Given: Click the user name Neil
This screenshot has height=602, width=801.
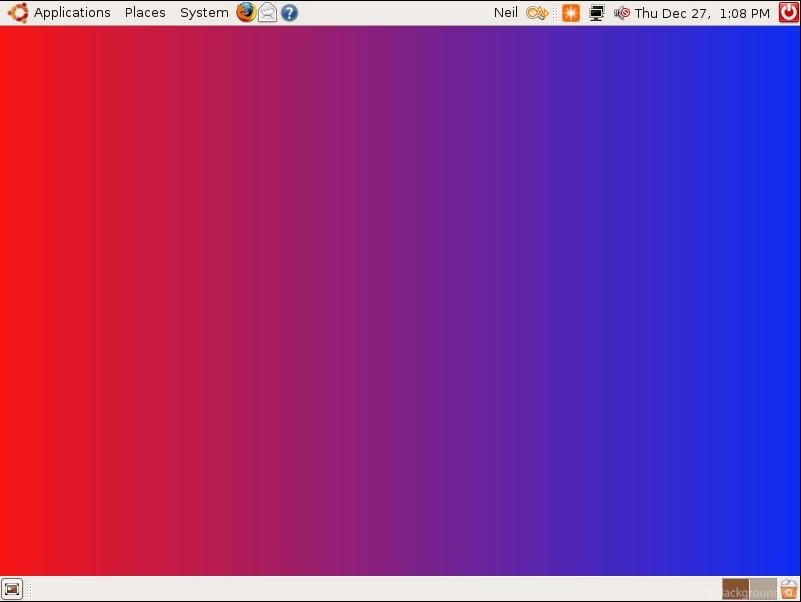Looking at the screenshot, I should pyautogui.click(x=506, y=13).
